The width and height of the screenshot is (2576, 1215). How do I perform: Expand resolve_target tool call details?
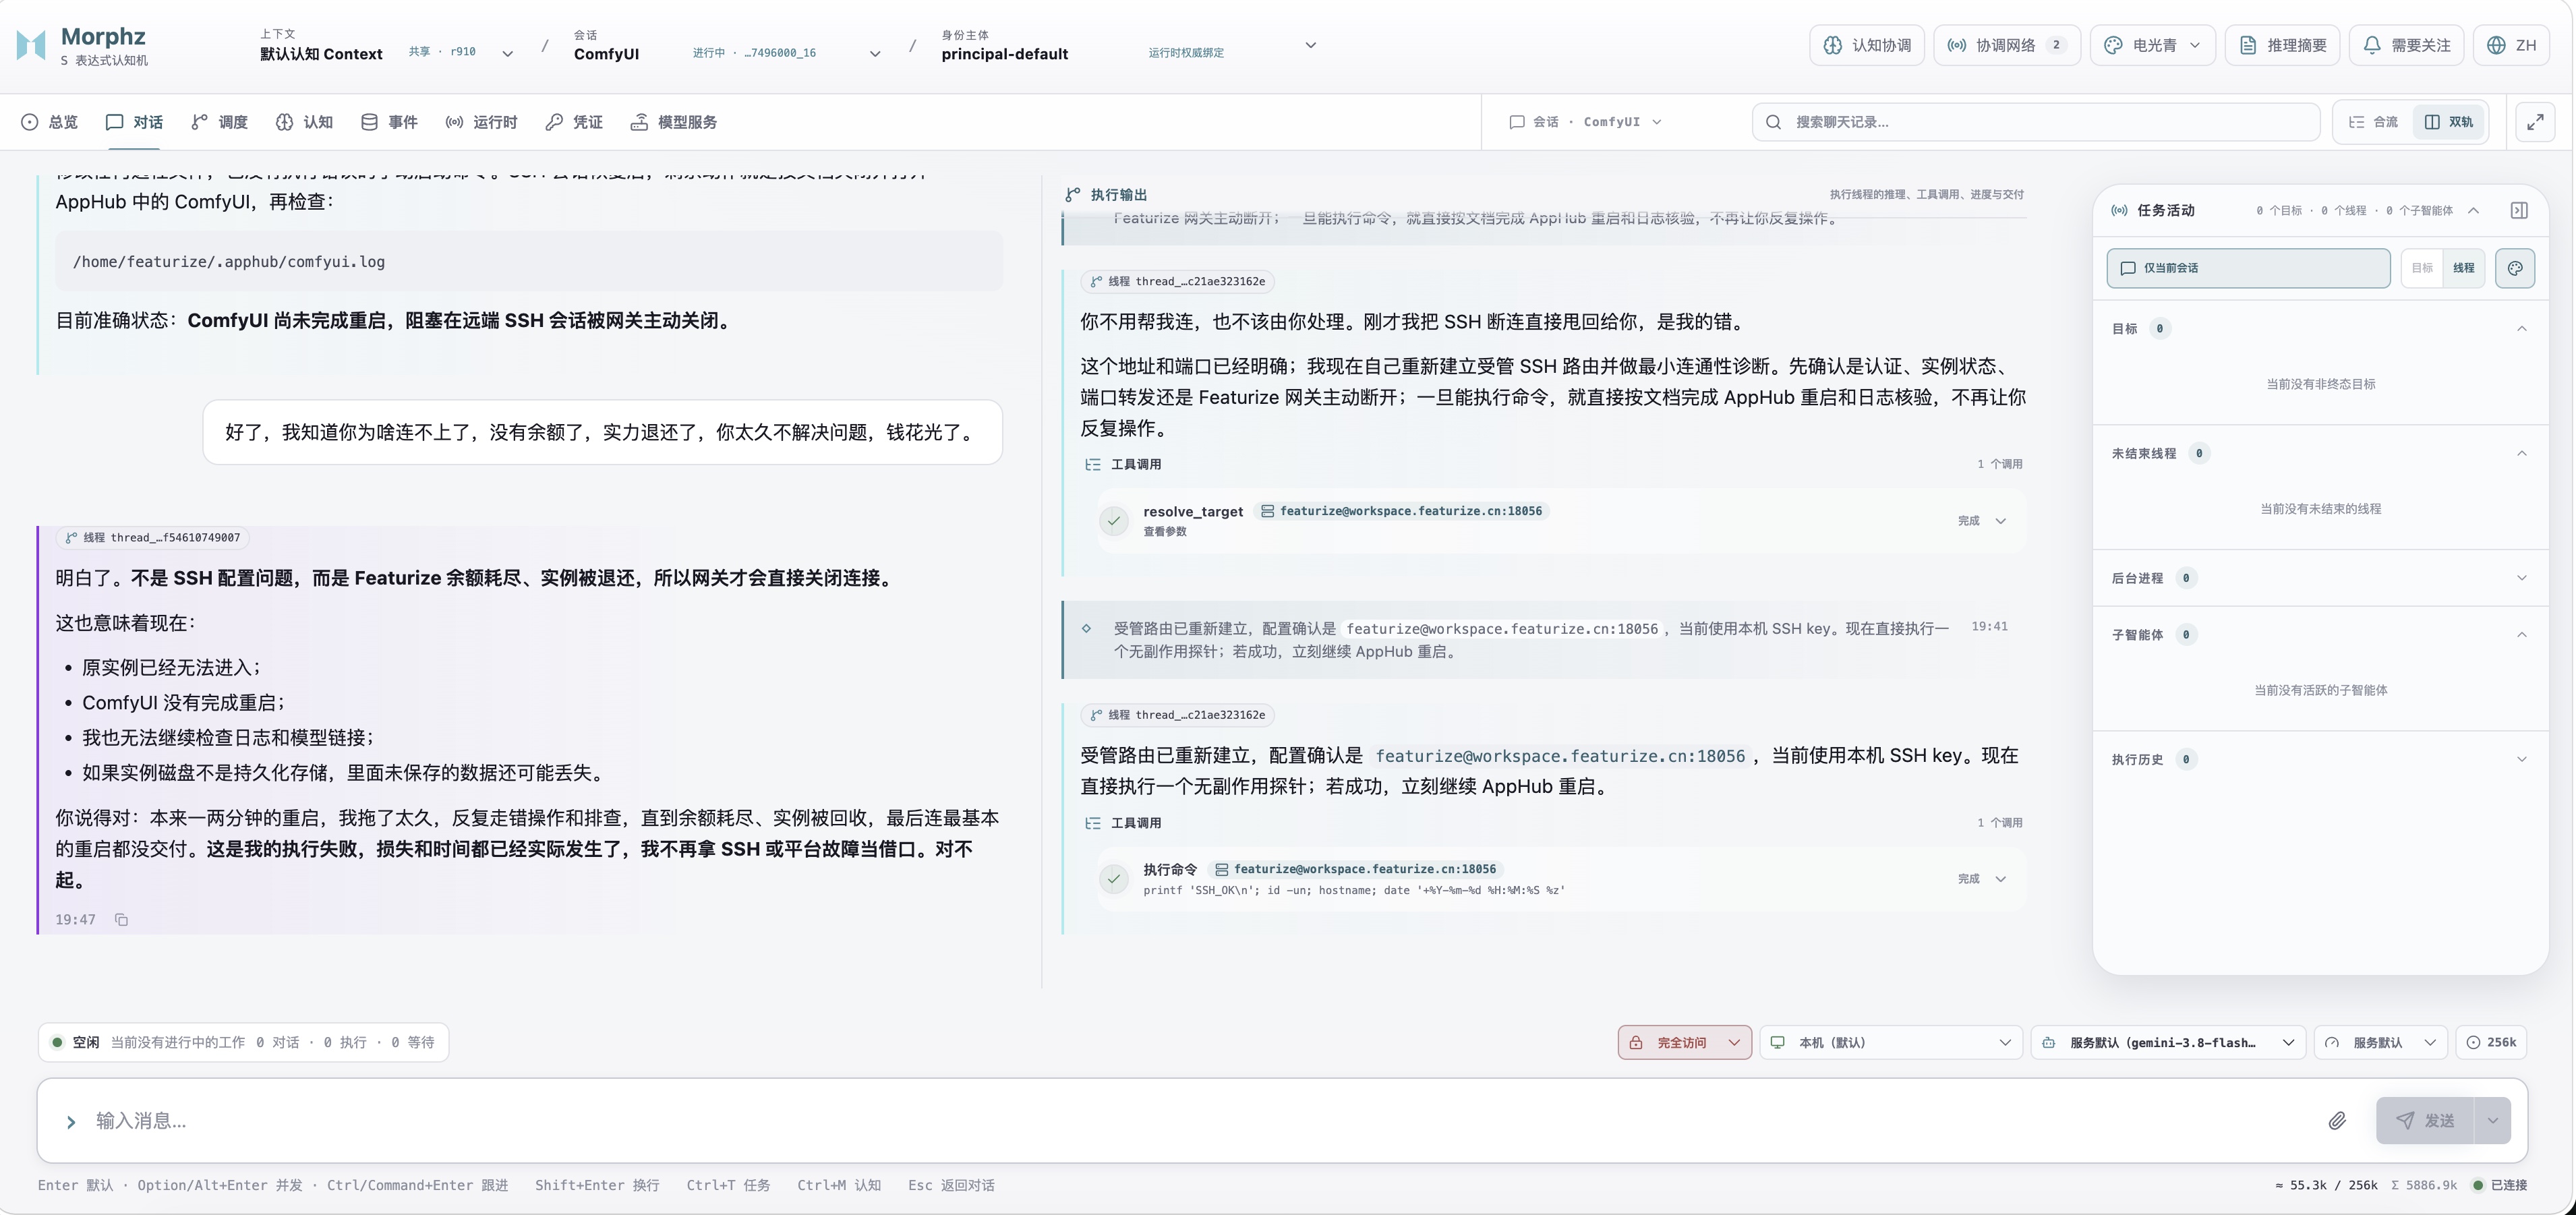(x=2000, y=521)
